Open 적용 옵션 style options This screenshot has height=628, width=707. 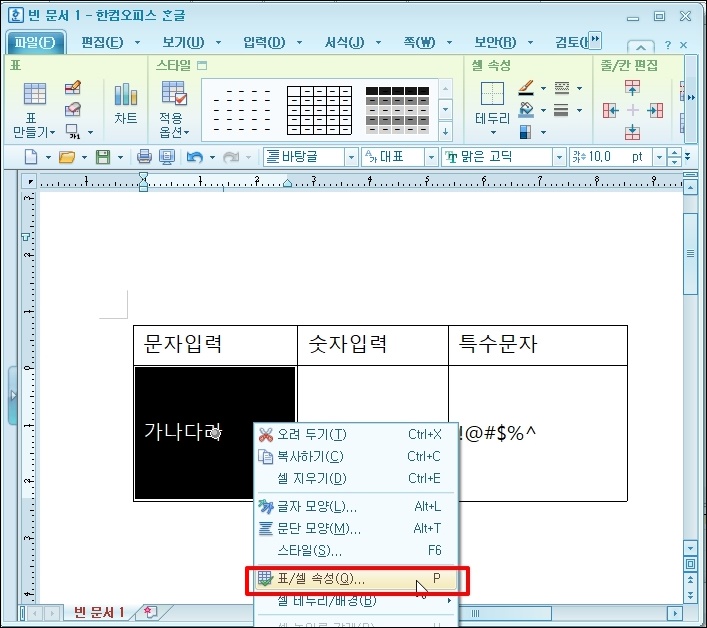(x=174, y=109)
